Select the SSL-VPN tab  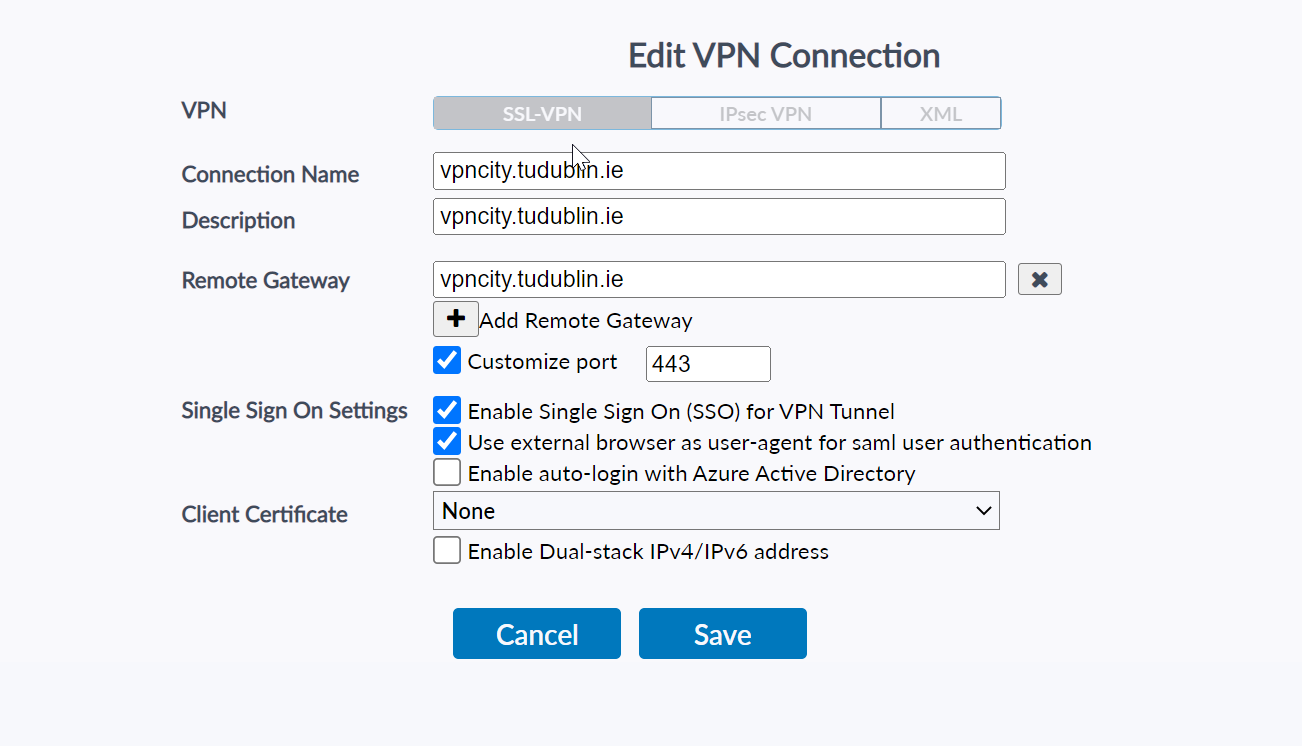542,114
